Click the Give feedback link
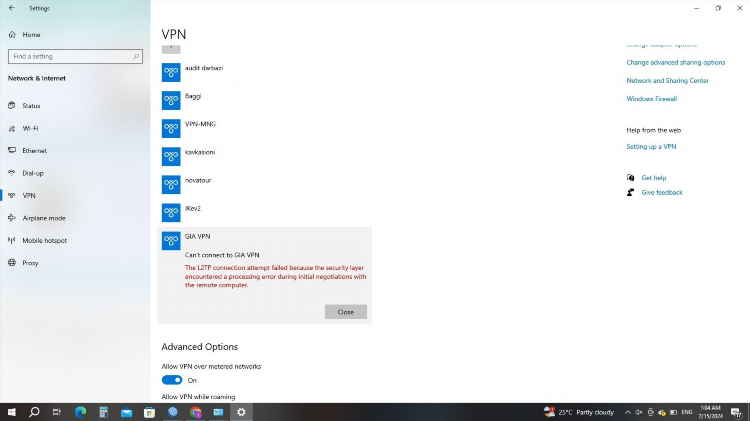 click(x=662, y=193)
